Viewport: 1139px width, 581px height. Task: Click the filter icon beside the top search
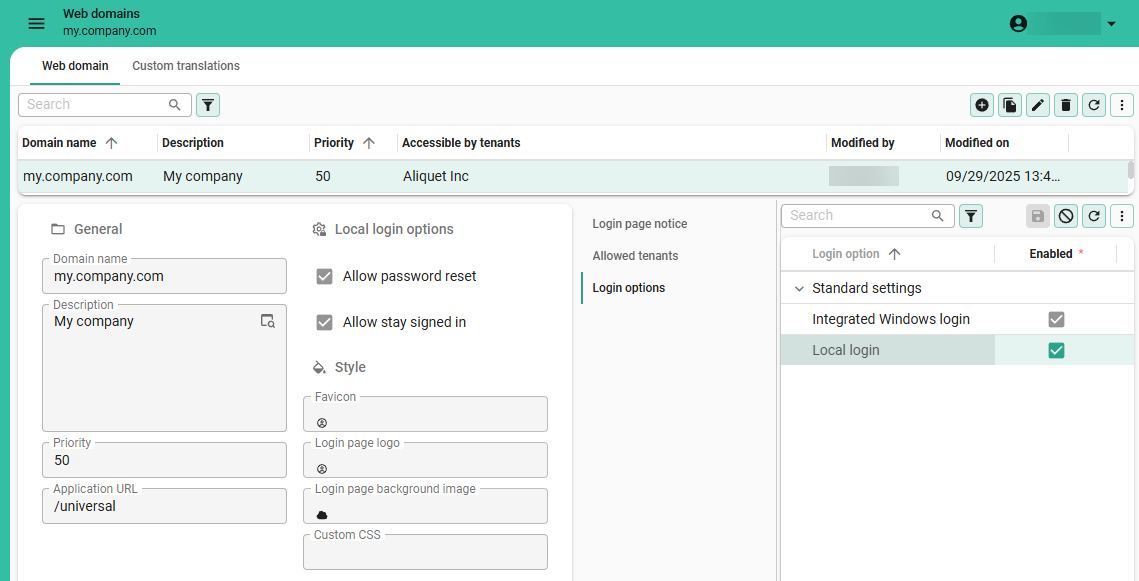[x=208, y=105]
